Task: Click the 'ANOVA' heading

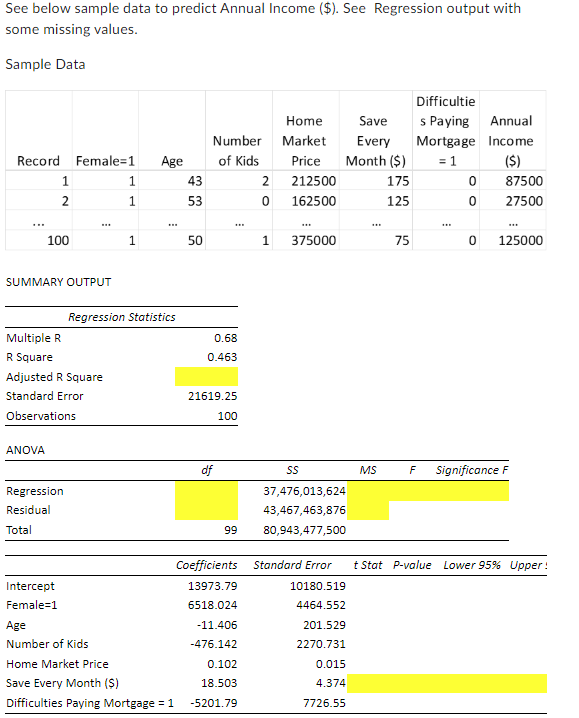Action: click(x=25, y=450)
